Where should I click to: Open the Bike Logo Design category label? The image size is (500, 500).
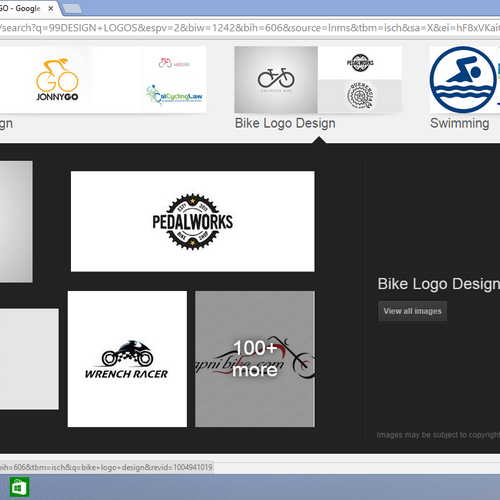point(285,123)
